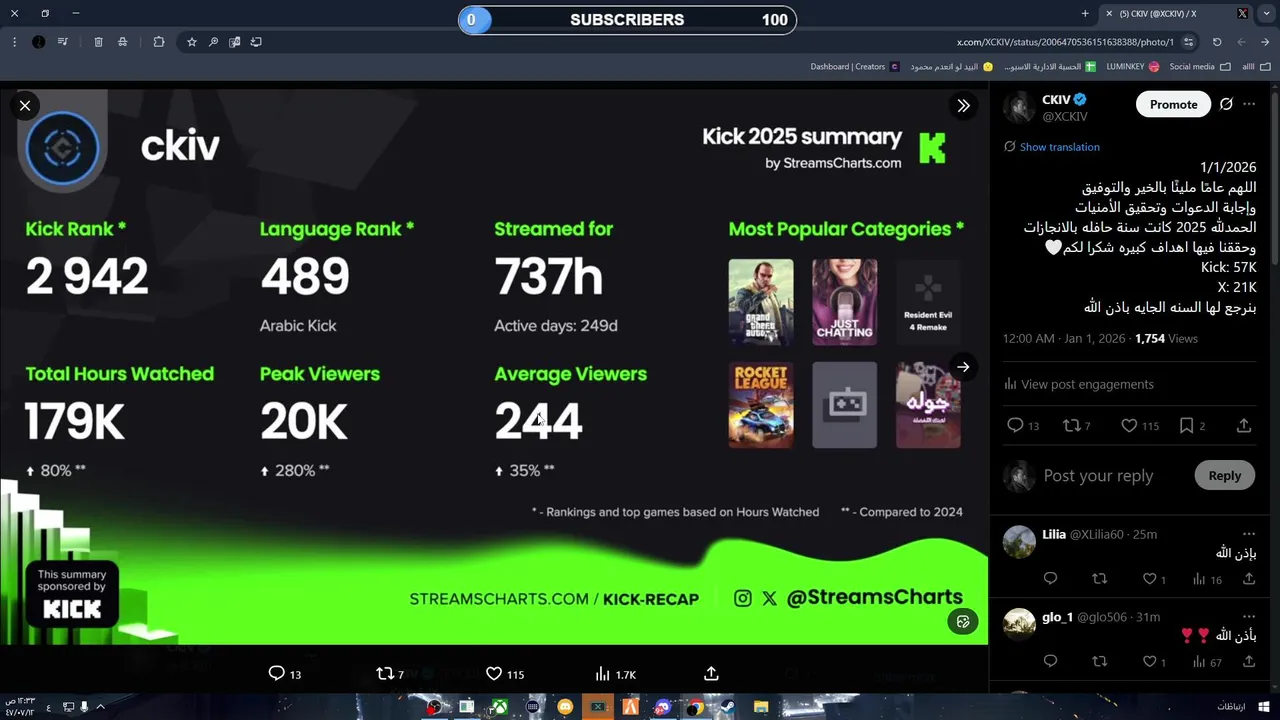Image resolution: width=1280 pixels, height=720 pixels.
Task: Repost Lilia's reply
Action: pyautogui.click(x=1099, y=579)
